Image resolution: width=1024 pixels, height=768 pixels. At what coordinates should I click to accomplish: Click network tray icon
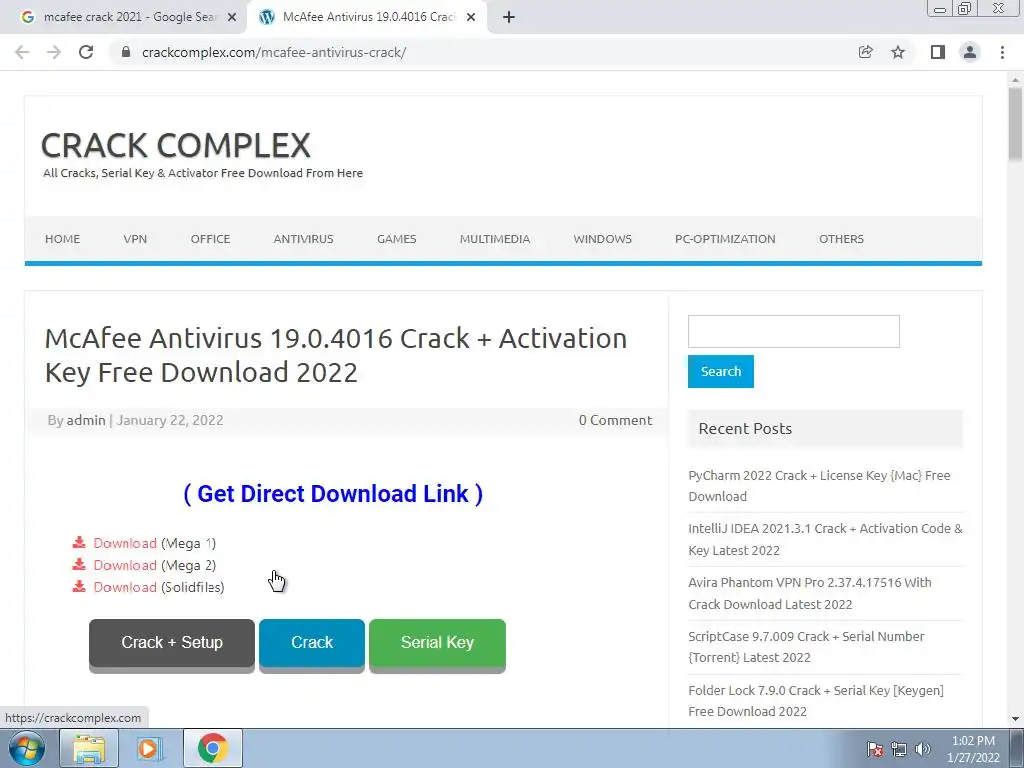pos(899,749)
